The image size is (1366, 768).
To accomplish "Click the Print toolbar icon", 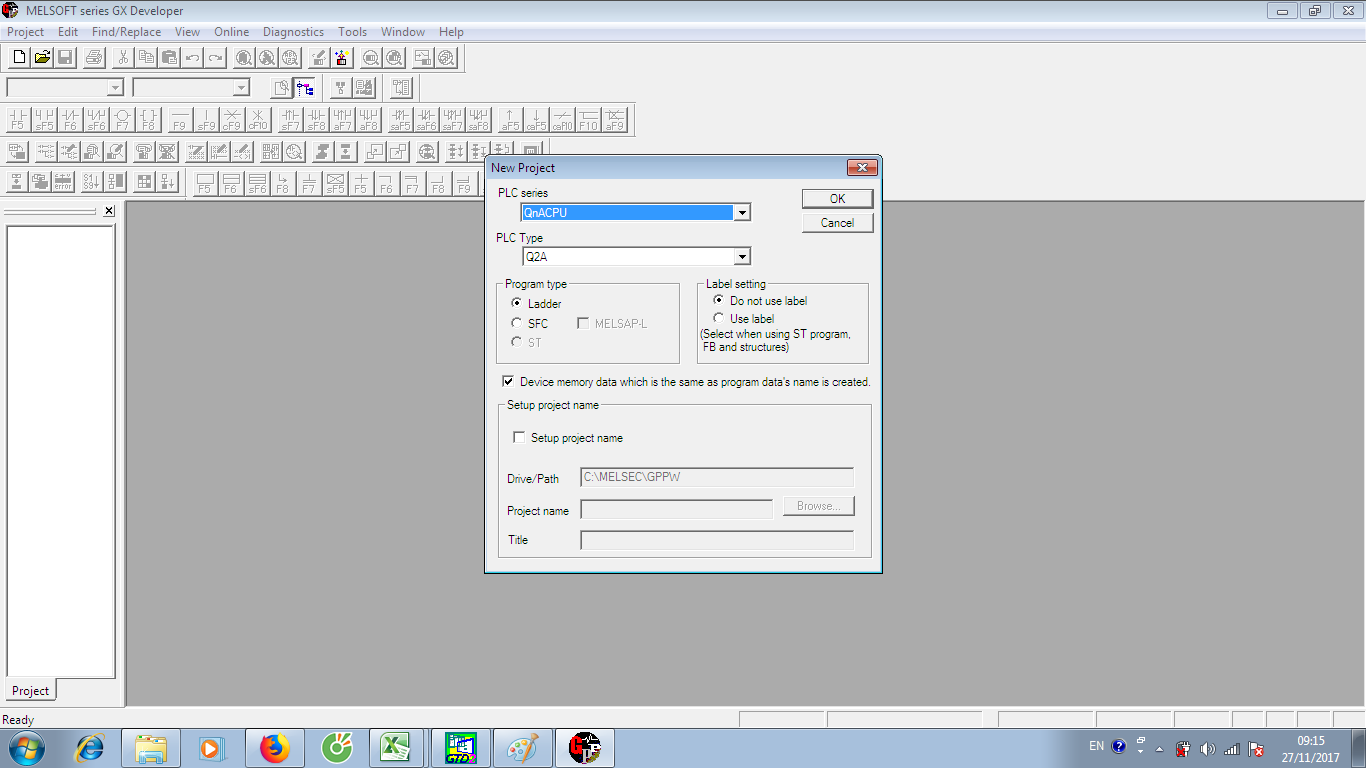I will [94, 58].
